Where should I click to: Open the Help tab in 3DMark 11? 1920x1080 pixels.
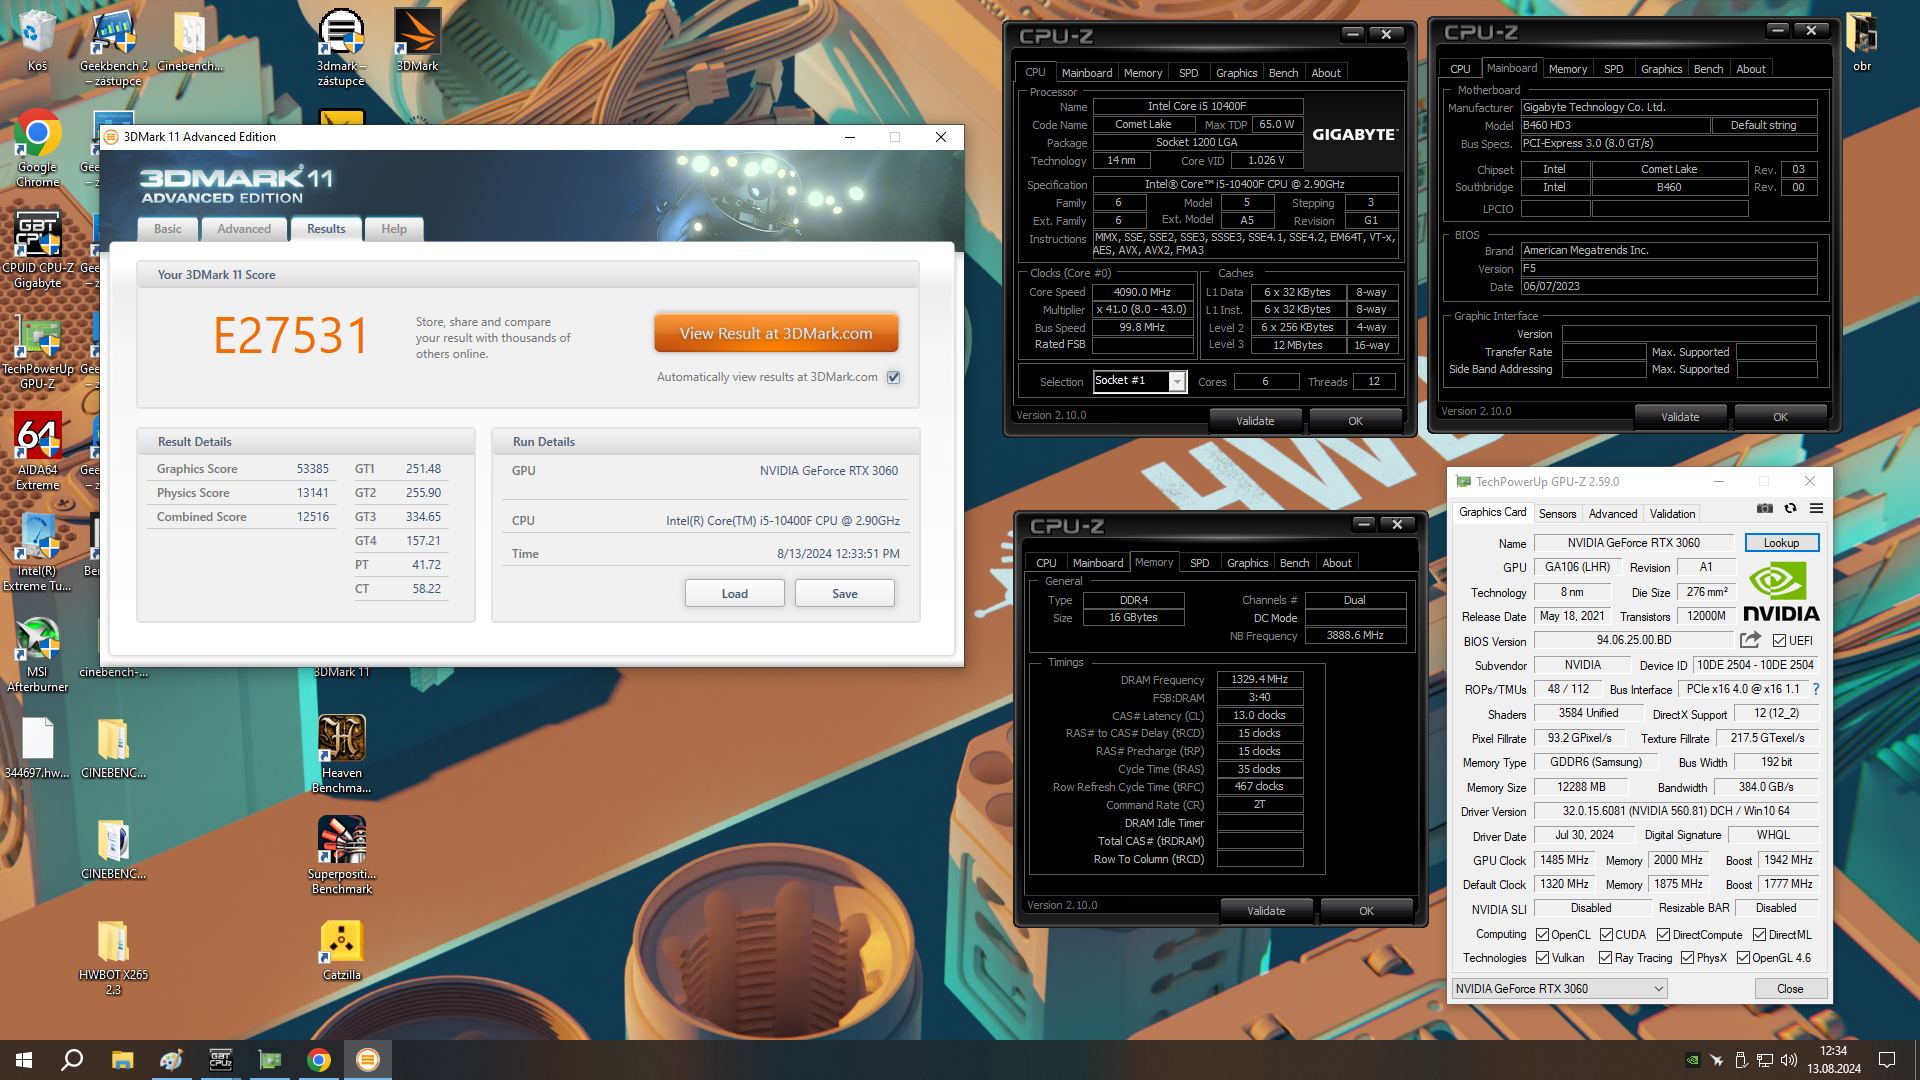point(394,229)
